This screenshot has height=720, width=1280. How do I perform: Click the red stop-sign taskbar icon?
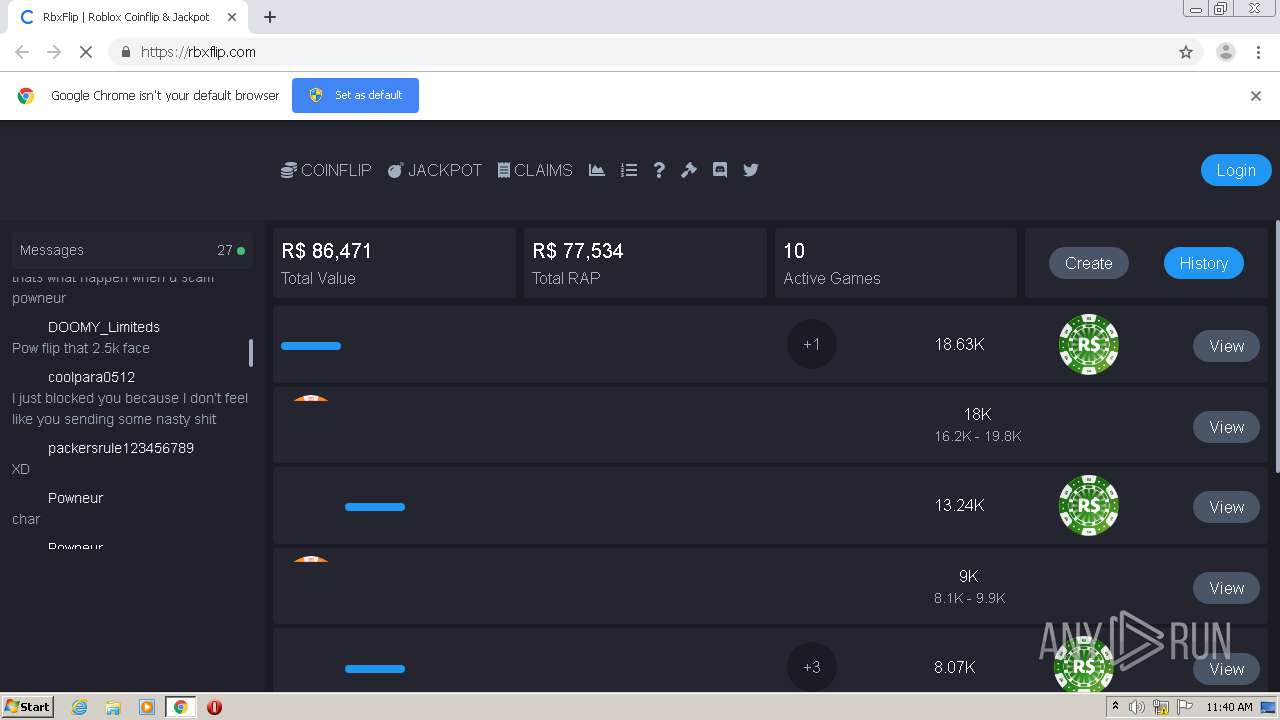pos(214,707)
